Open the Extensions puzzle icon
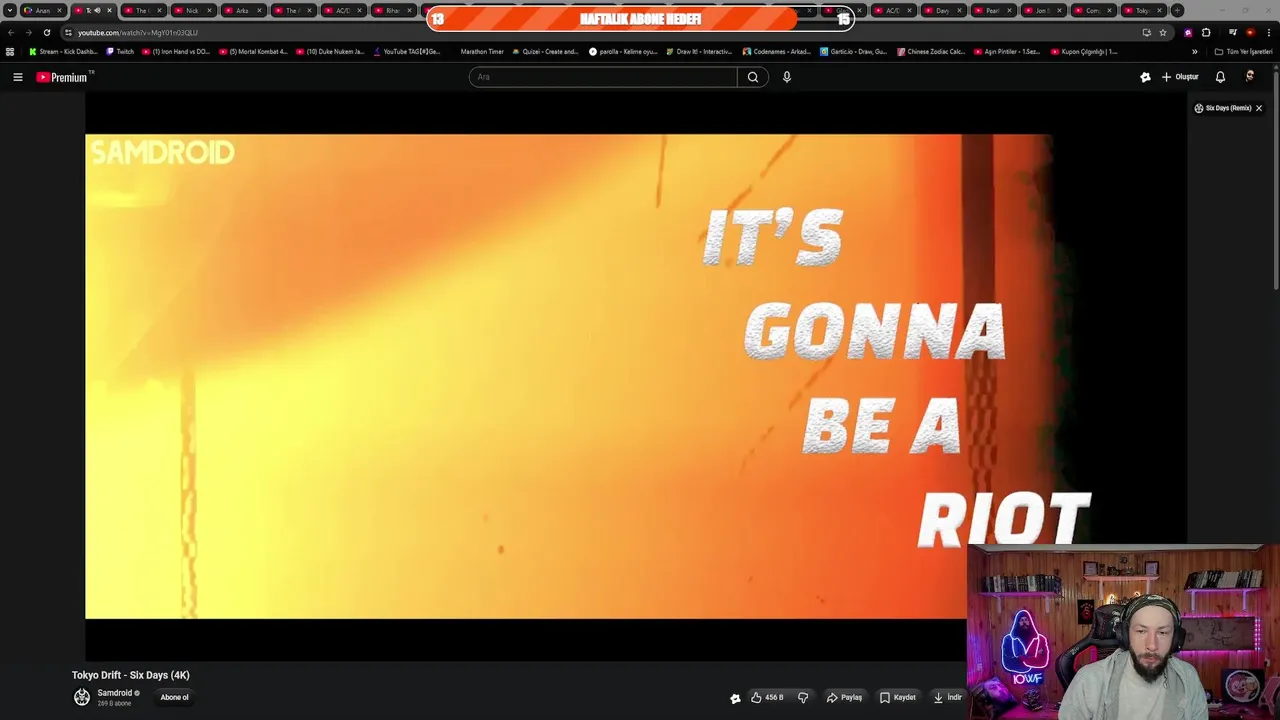This screenshot has width=1280, height=720. 1206,32
